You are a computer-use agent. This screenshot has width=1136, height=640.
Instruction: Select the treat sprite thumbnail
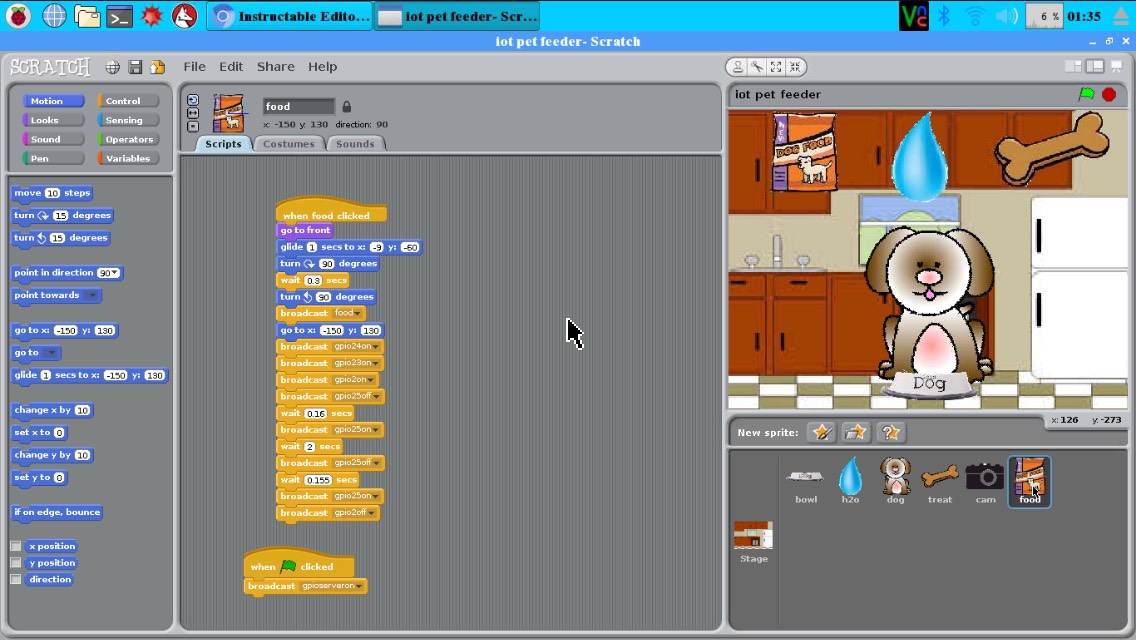(940, 481)
